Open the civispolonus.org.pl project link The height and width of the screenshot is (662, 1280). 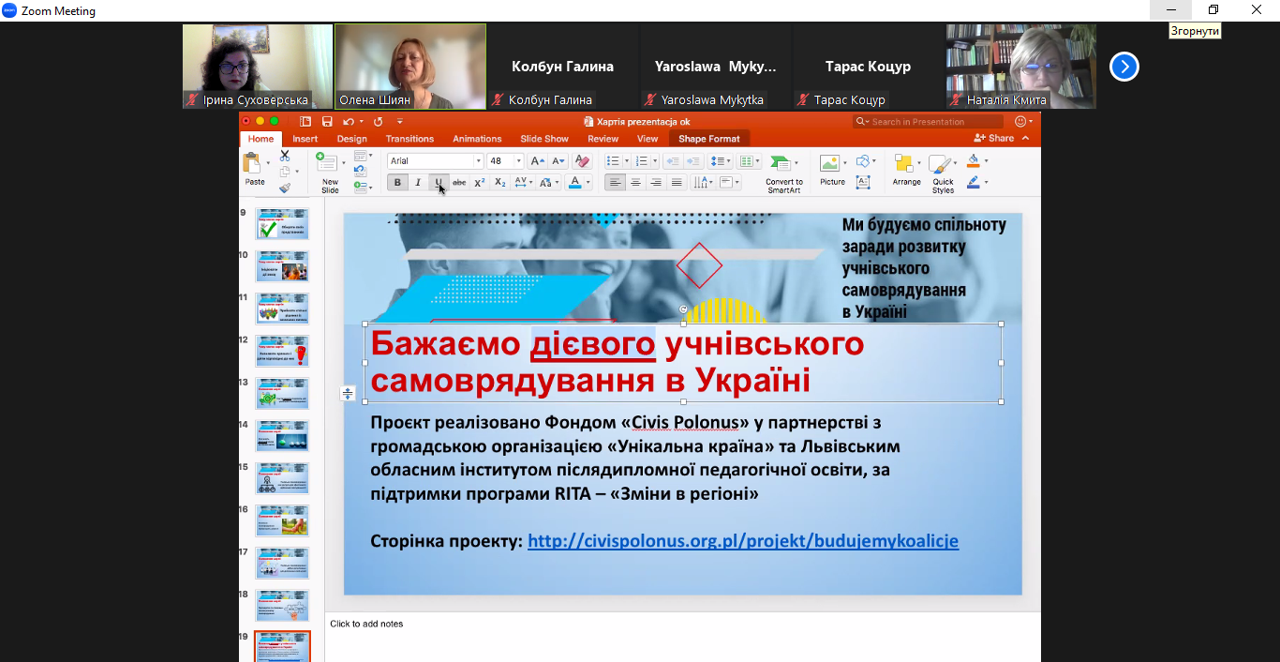pos(742,541)
